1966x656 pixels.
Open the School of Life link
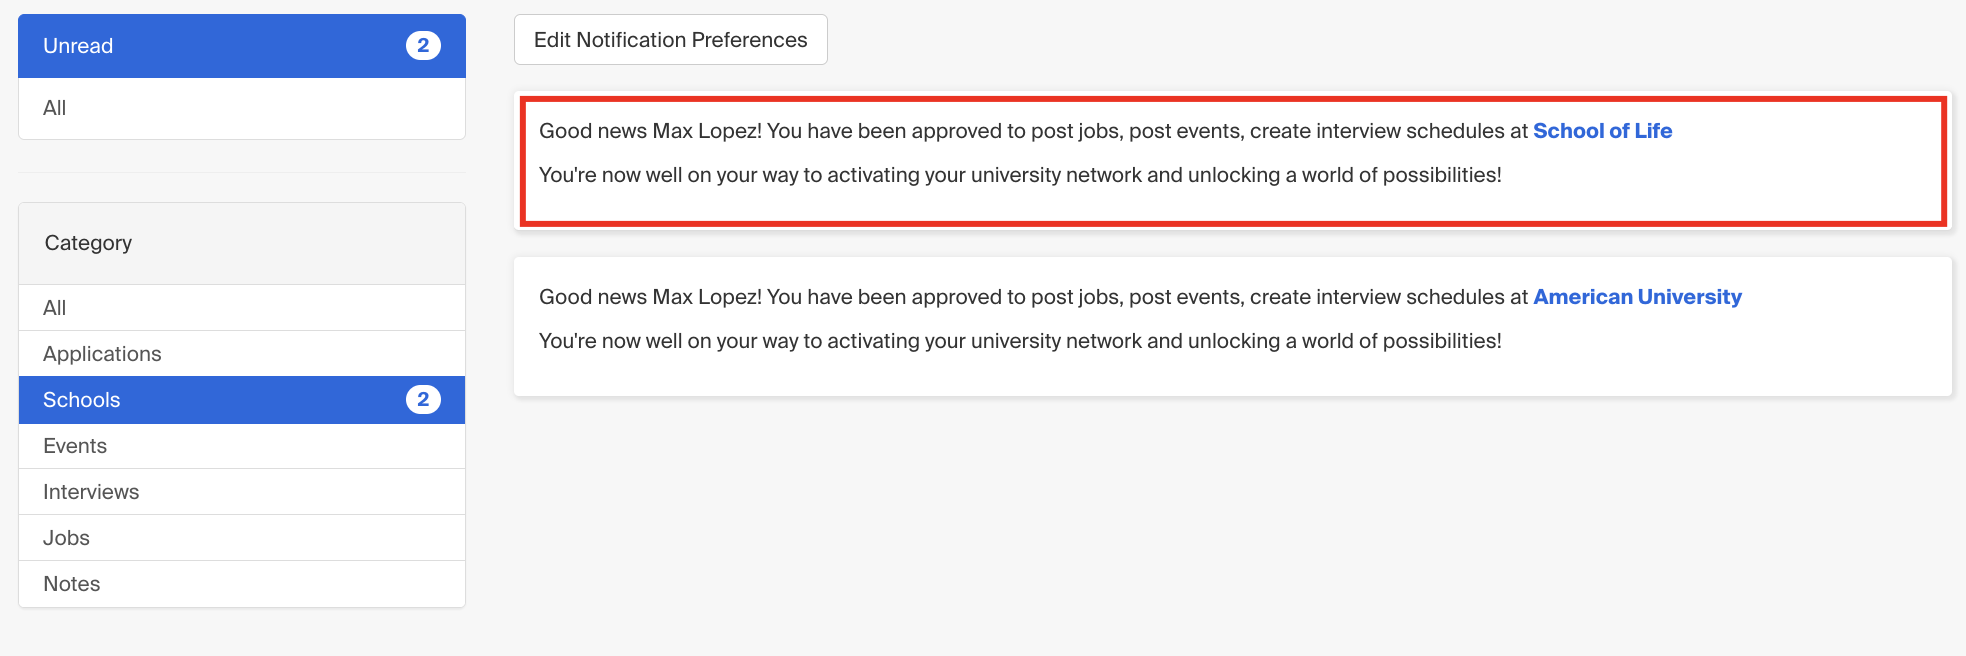[x=1602, y=131]
